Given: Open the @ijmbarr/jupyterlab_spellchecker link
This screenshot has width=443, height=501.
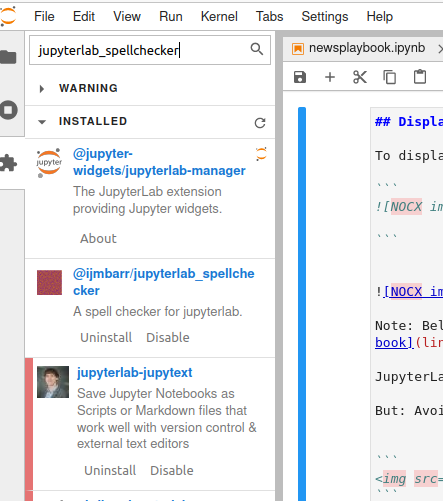Looking at the screenshot, I should (164, 282).
